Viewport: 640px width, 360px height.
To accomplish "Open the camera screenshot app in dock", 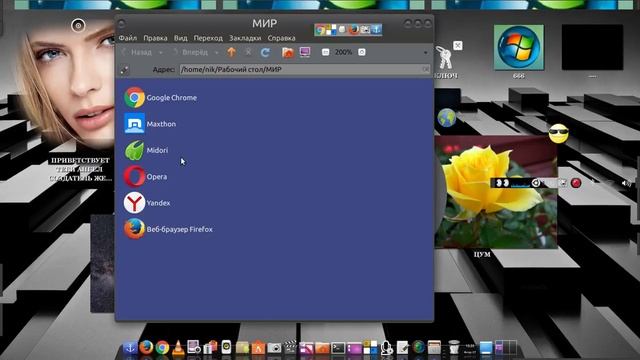I will click(x=274, y=348).
